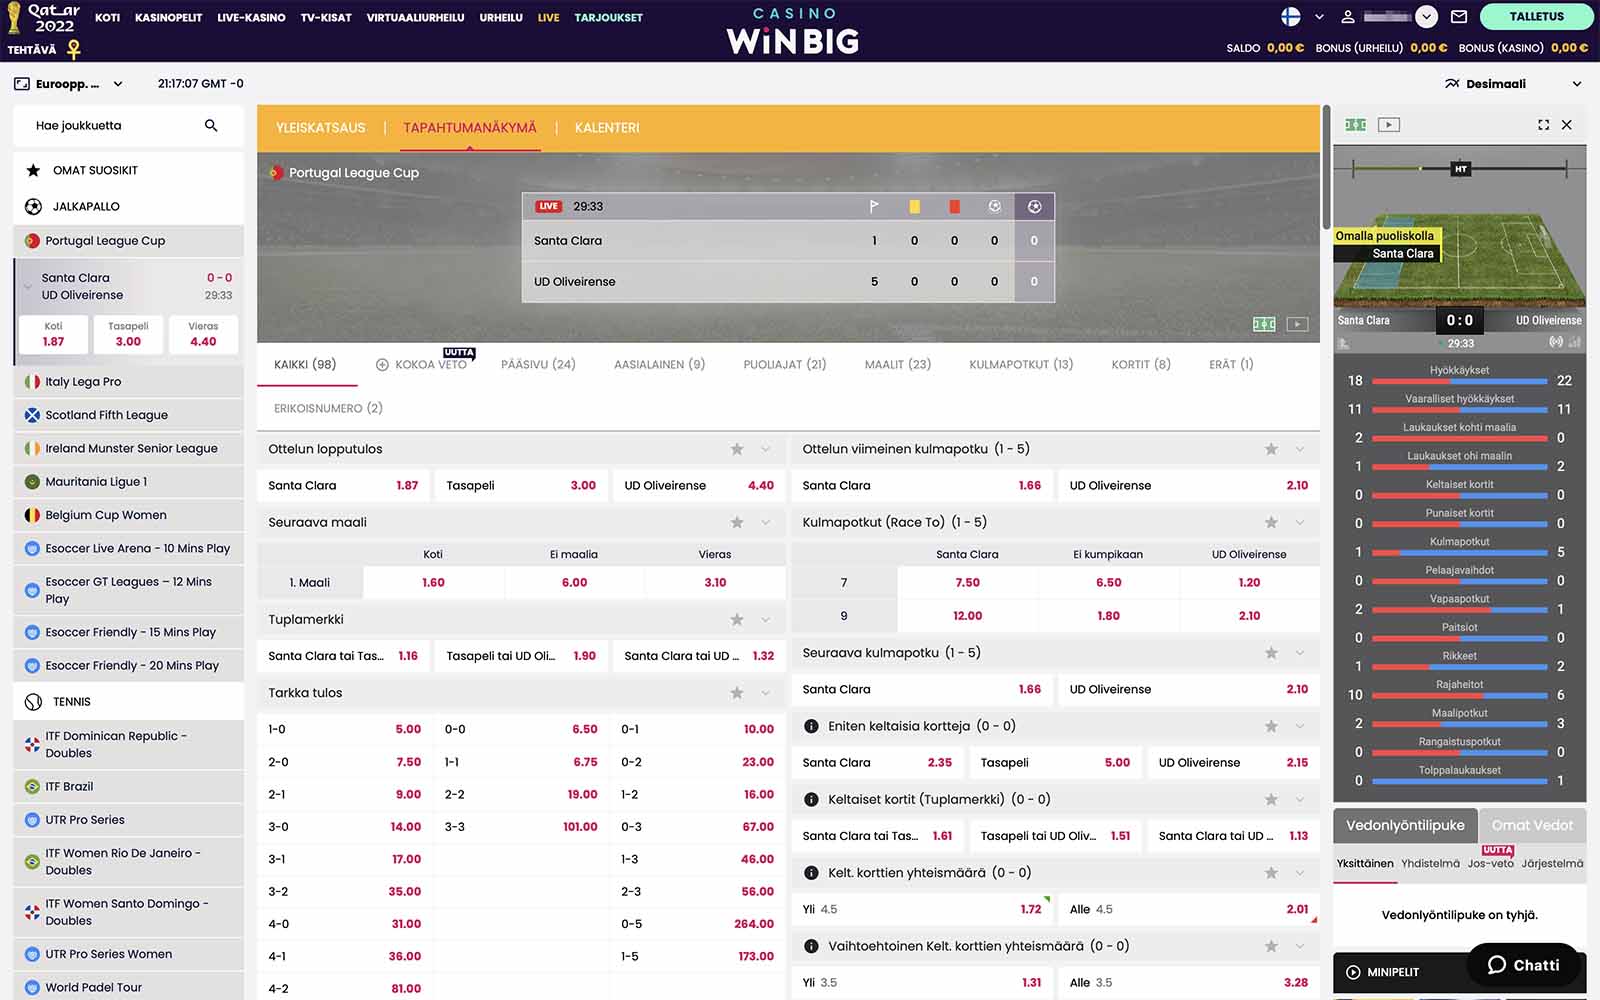
Task: Click fullscreen icon in match tracker panel
Action: point(1543,125)
